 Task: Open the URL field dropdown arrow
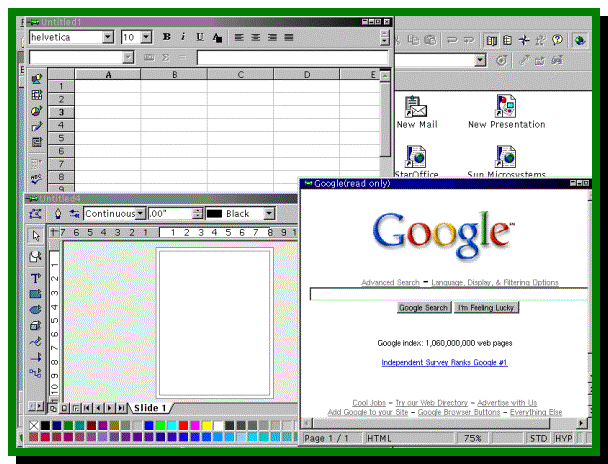(480, 60)
